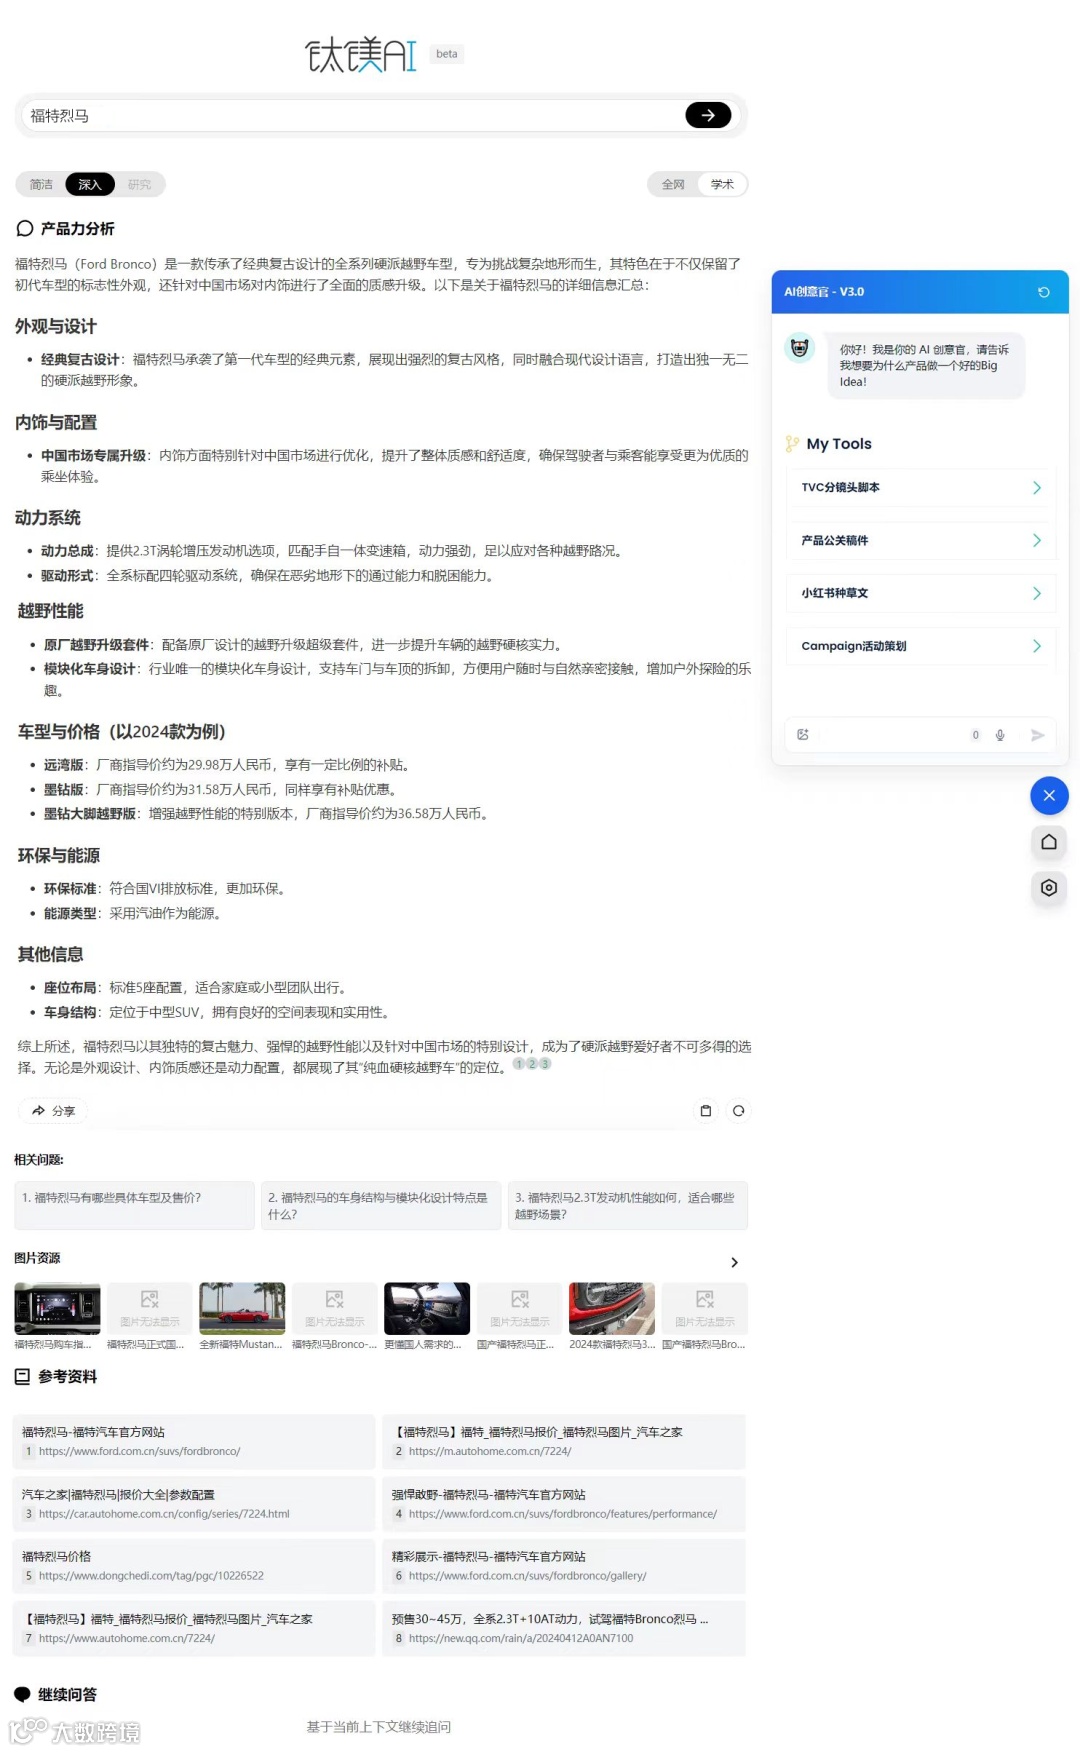Viewport: 1080px width, 1752px height.
Task: Expand 小红书种草文 tool
Action: pyautogui.click(x=920, y=594)
